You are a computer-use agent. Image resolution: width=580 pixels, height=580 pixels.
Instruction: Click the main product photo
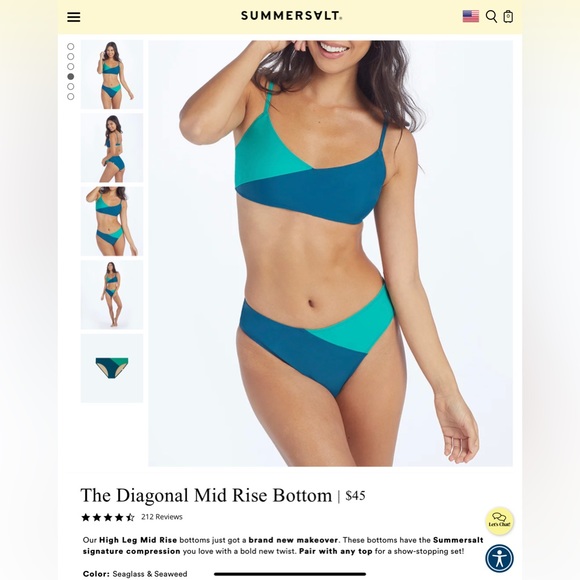coord(330,253)
